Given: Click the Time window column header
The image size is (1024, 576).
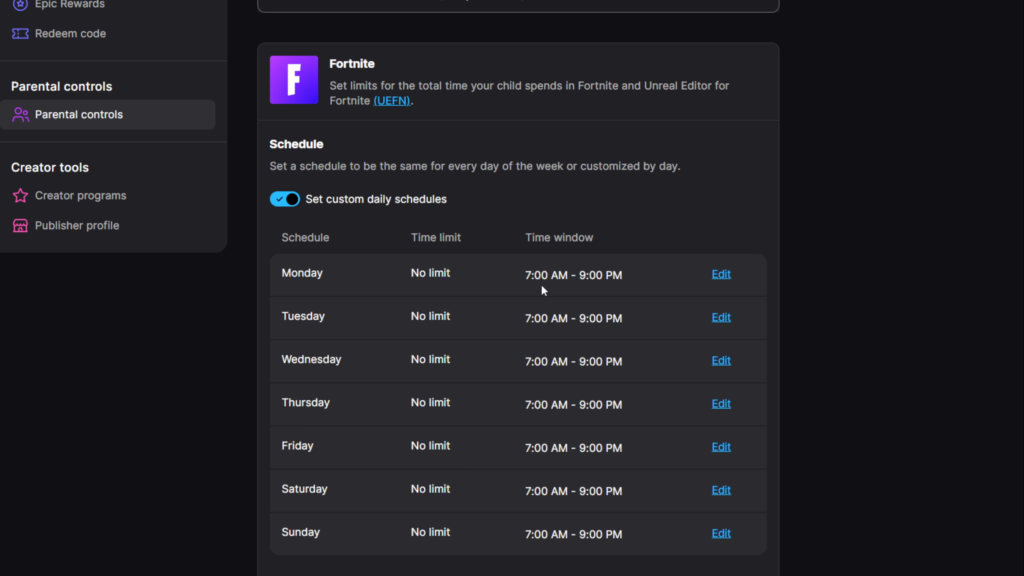Looking at the screenshot, I should point(559,238).
